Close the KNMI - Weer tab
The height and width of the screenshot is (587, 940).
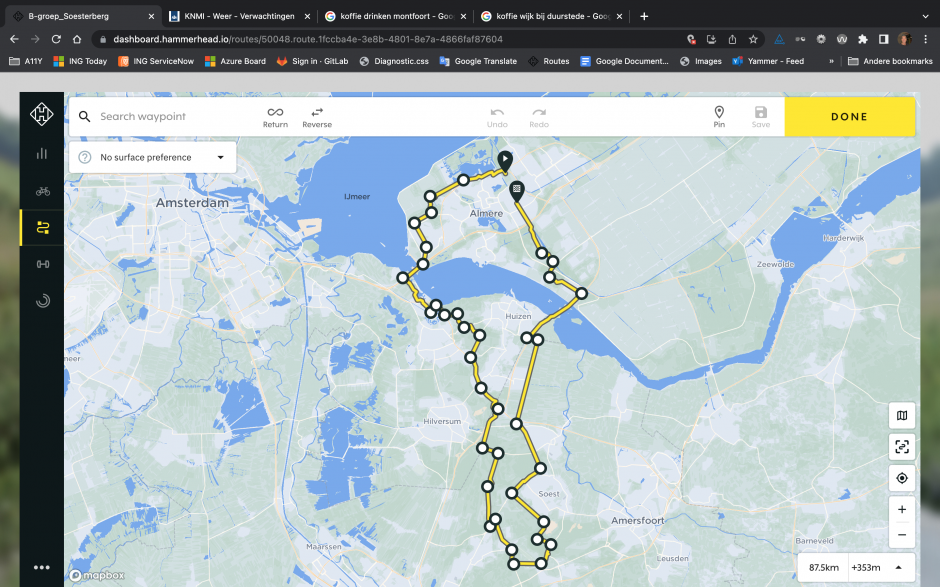[307, 16]
